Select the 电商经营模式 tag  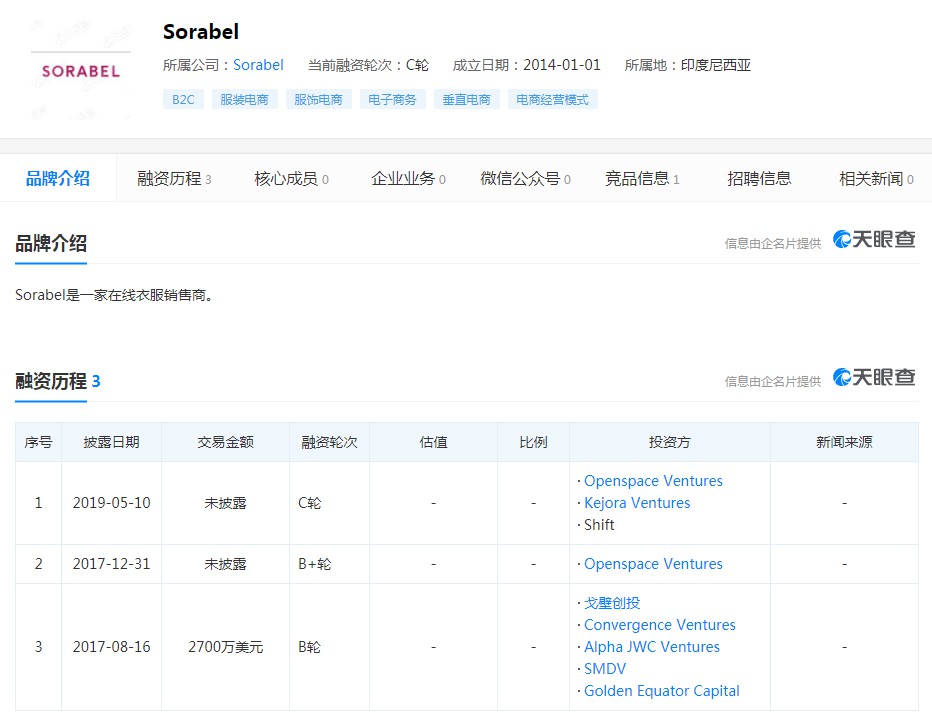pos(552,99)
